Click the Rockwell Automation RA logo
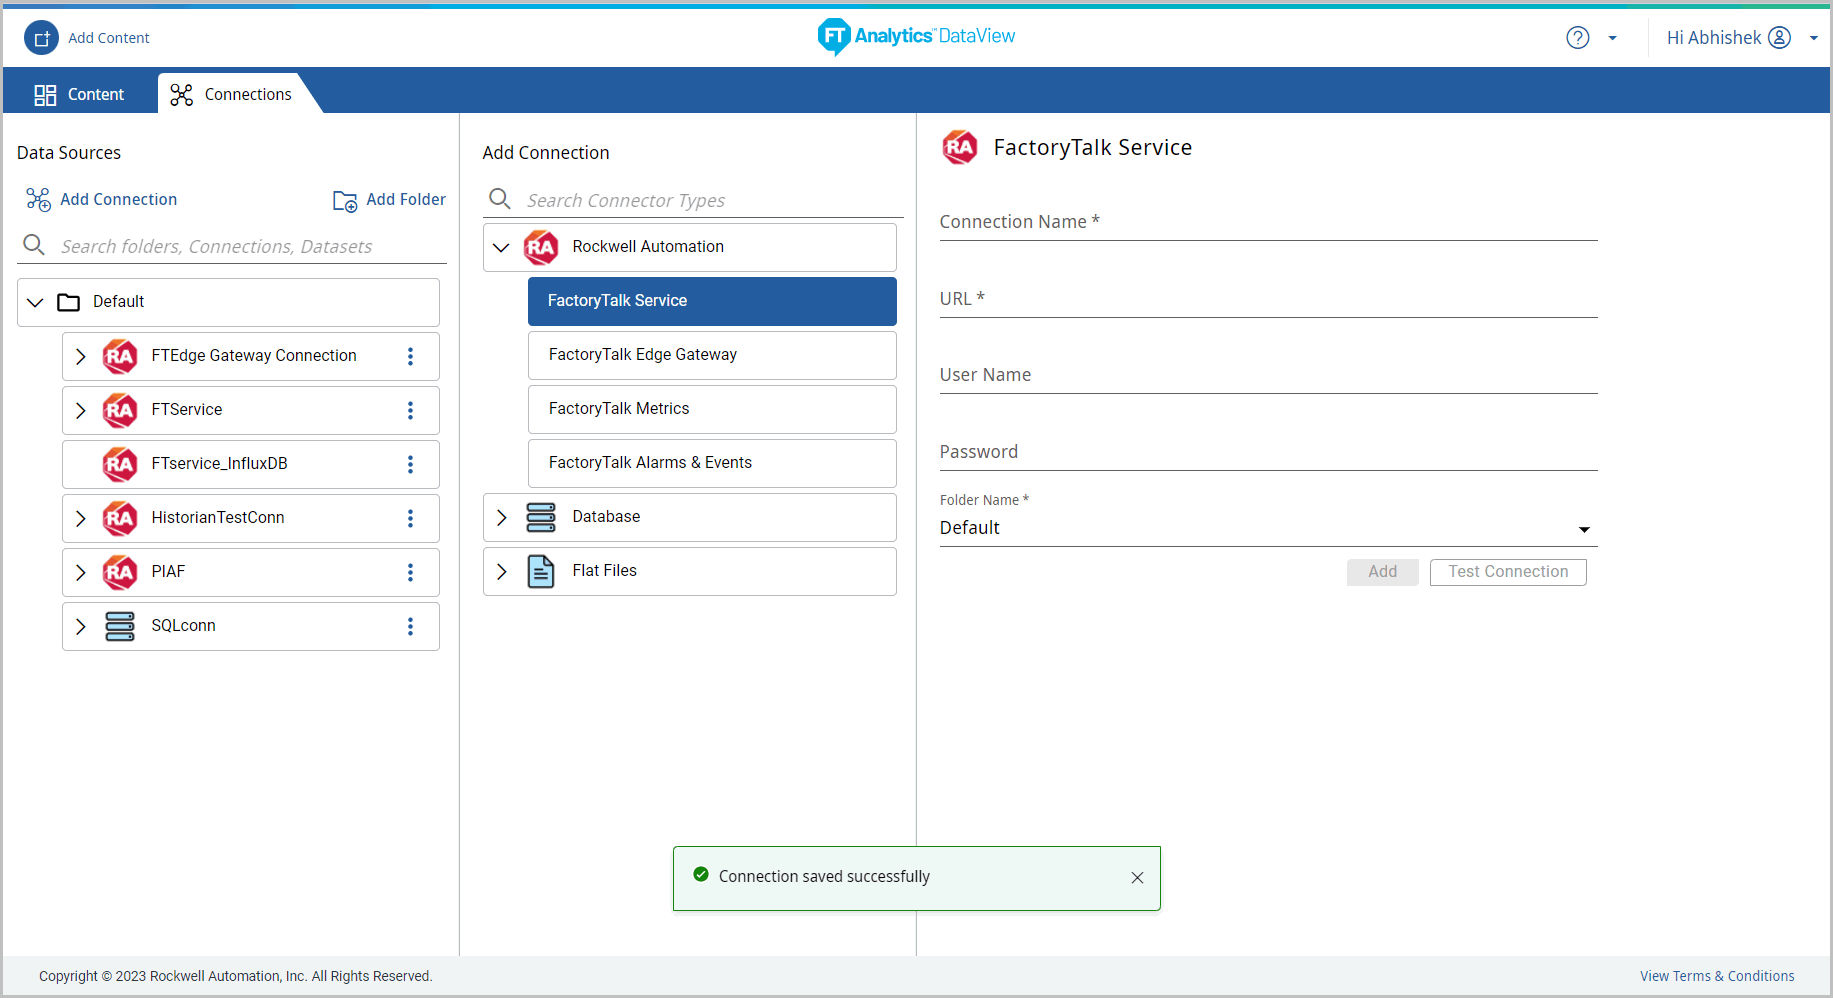 click(x=541, y=247)
